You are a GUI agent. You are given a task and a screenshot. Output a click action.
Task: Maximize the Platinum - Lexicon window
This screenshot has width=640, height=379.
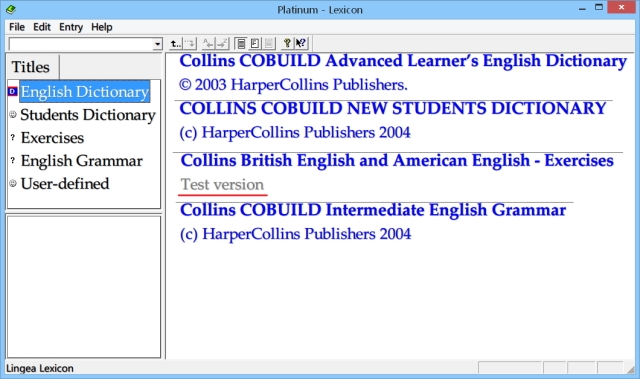(599, 8)
